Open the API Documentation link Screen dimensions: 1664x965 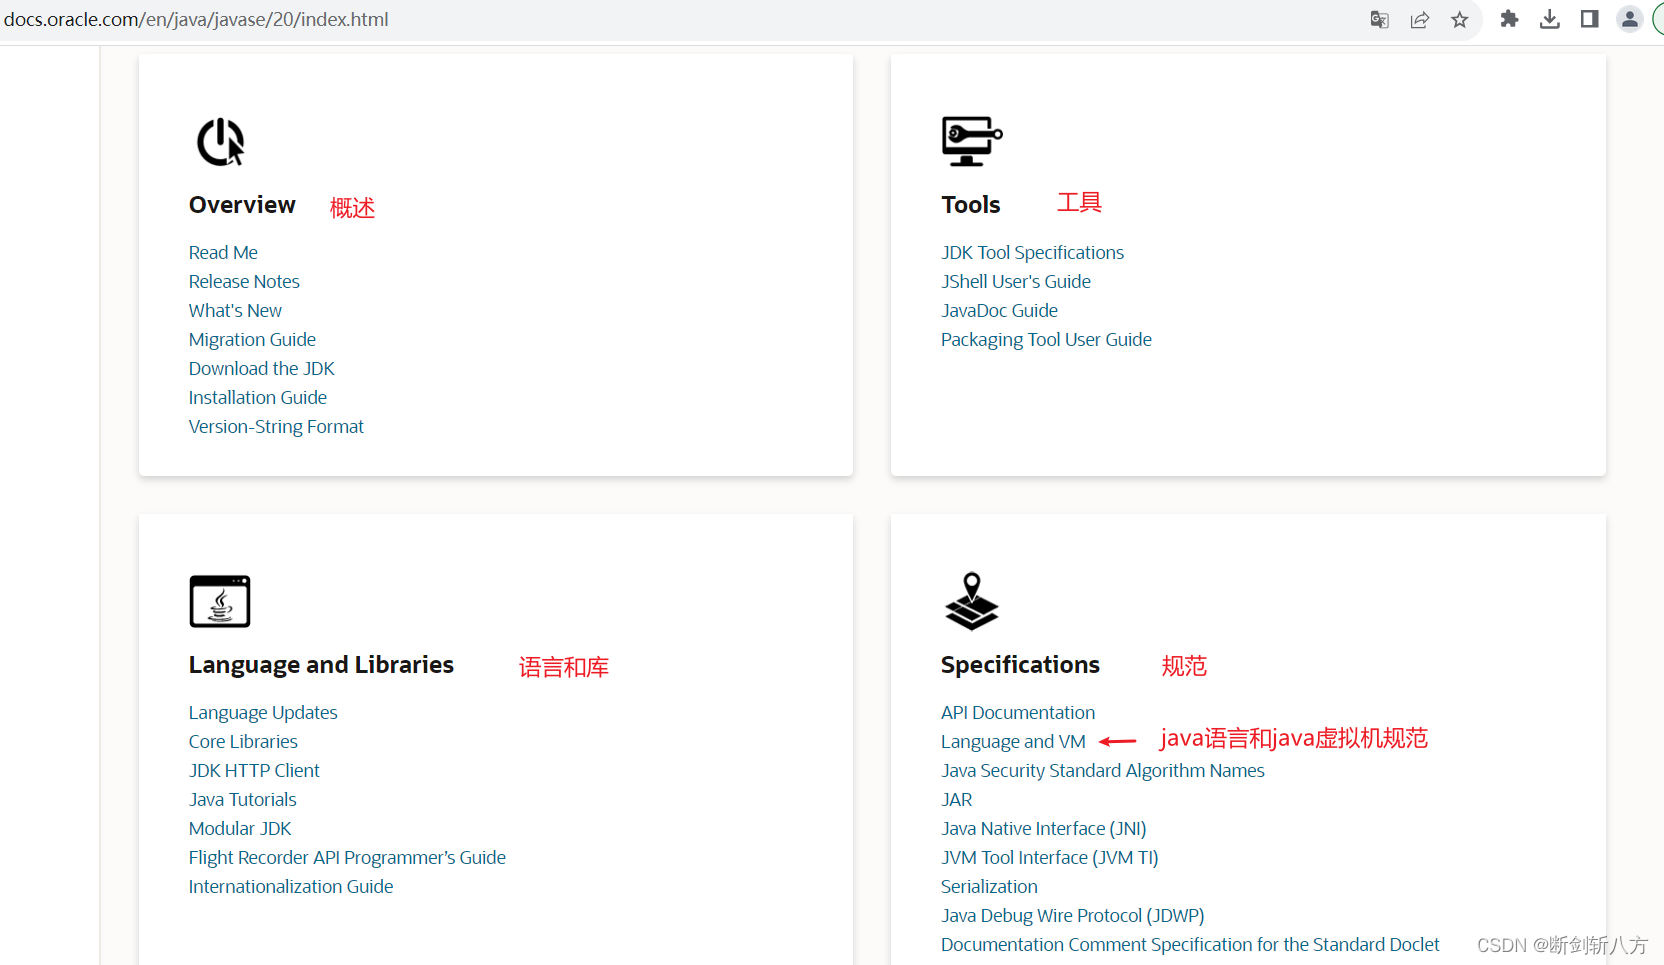pos(1018,713)
